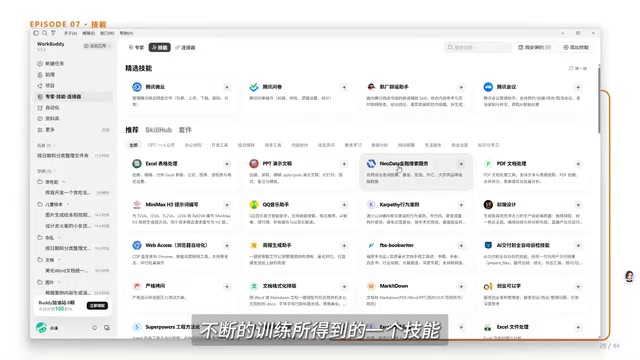Click the Web Access browser icon
Screen dimensions: 640x360
(137, 245)
